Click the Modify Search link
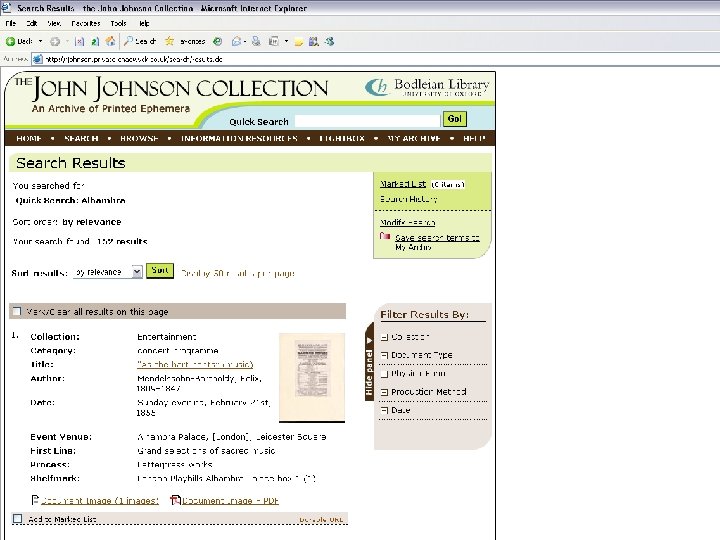Image resolution: width=720 pixels, height=540 pixels. [407, 222]
